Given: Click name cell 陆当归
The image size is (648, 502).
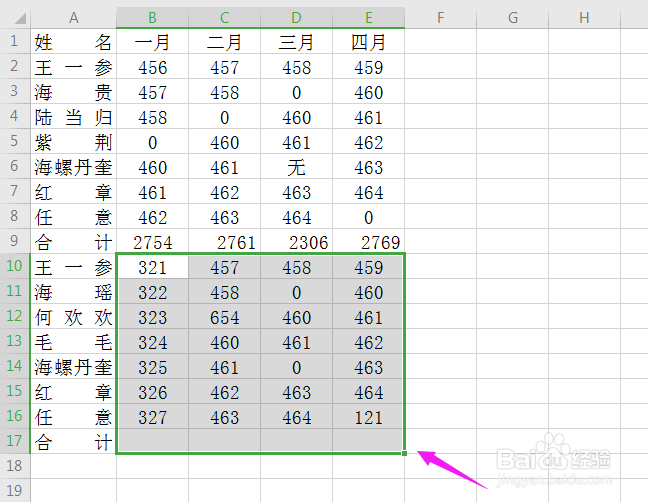Looking at the screenshot, I should [x=74, y=117].
